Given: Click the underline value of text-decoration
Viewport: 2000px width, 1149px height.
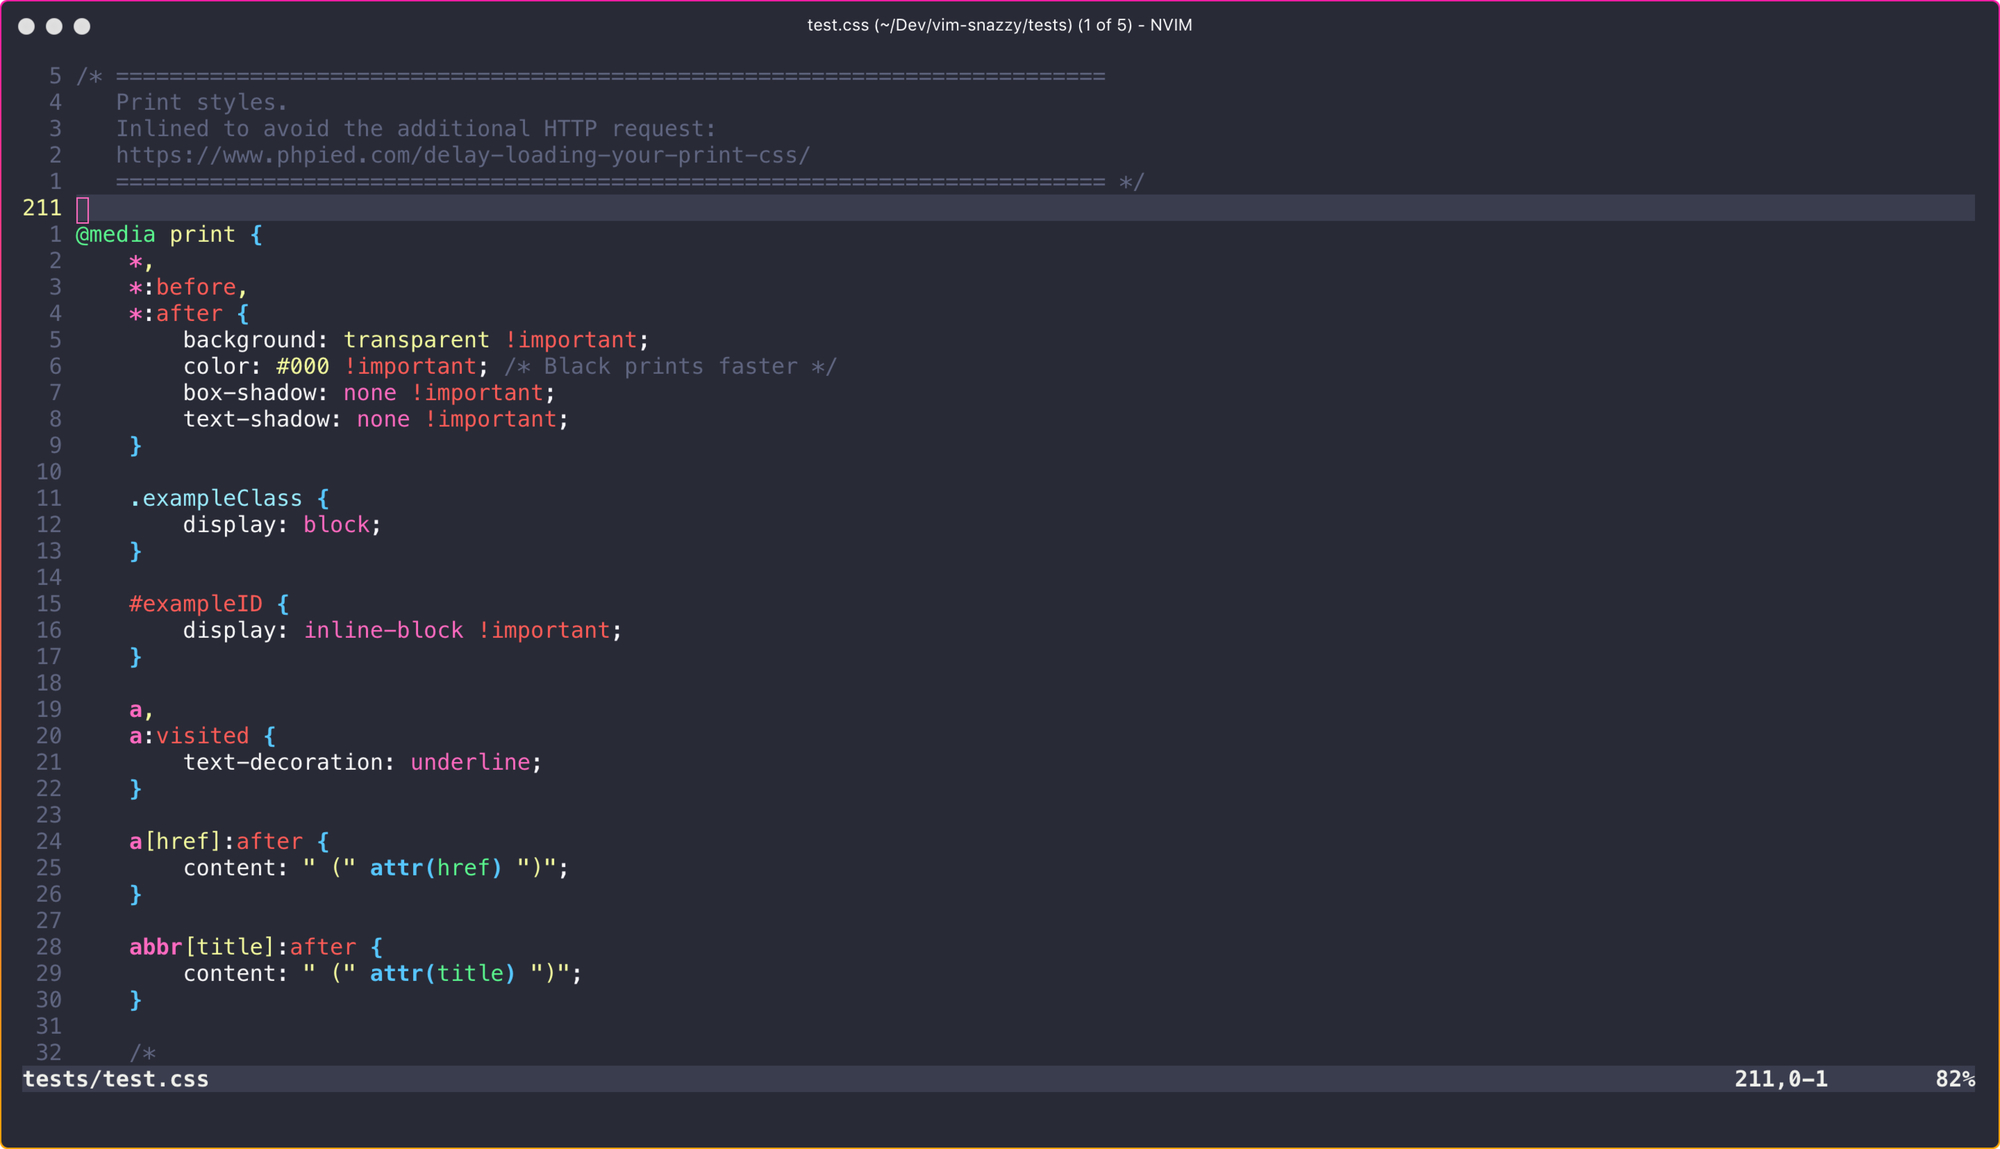Looking at the screenshot, I should coord(470,763).
